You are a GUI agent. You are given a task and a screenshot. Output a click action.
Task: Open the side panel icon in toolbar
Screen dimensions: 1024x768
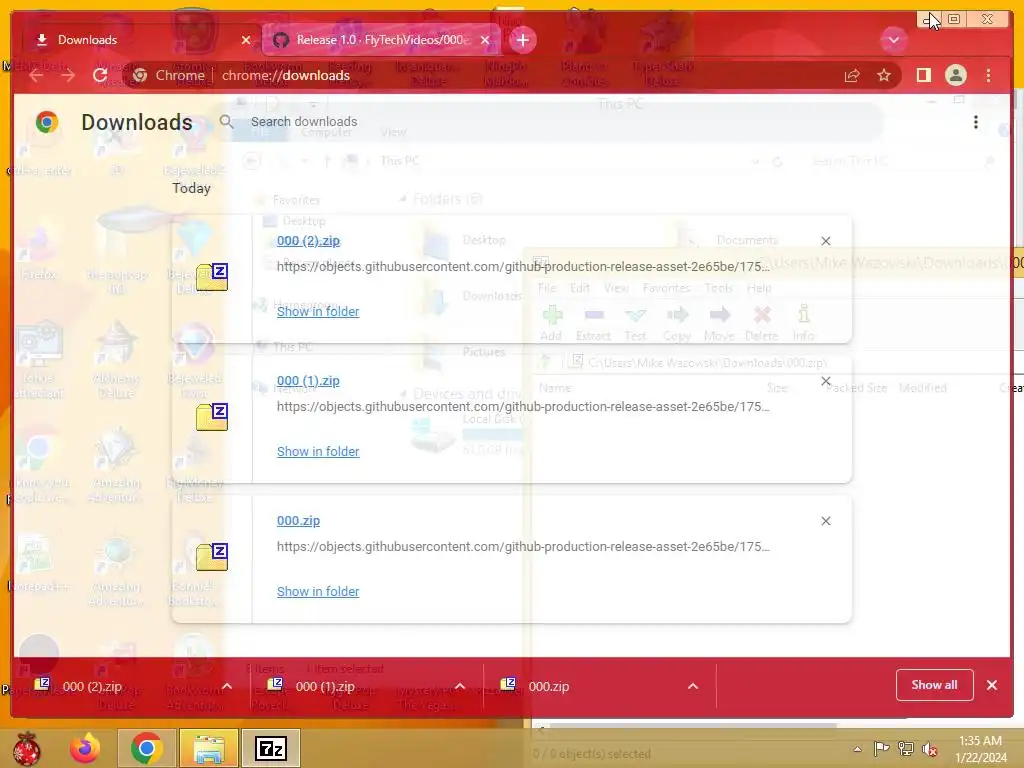click(923, 75)
